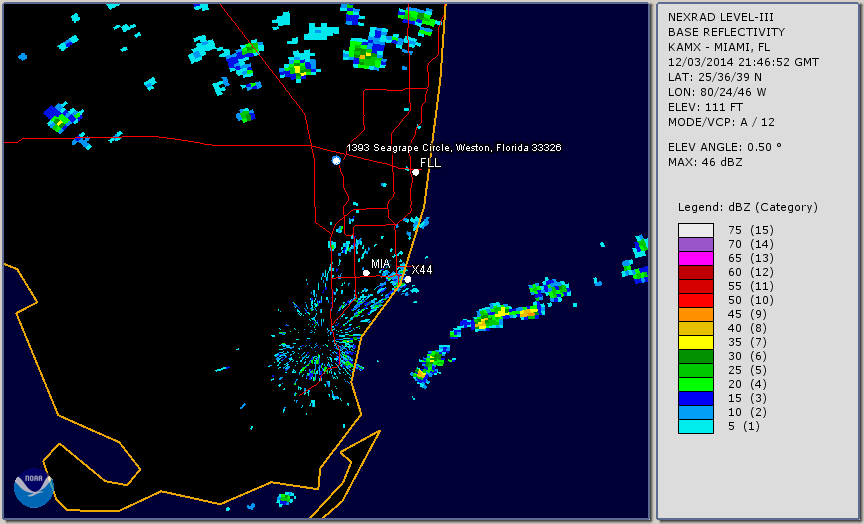
Task: Select the 55 dBZ legend swatch
Action: pos(696,287)
